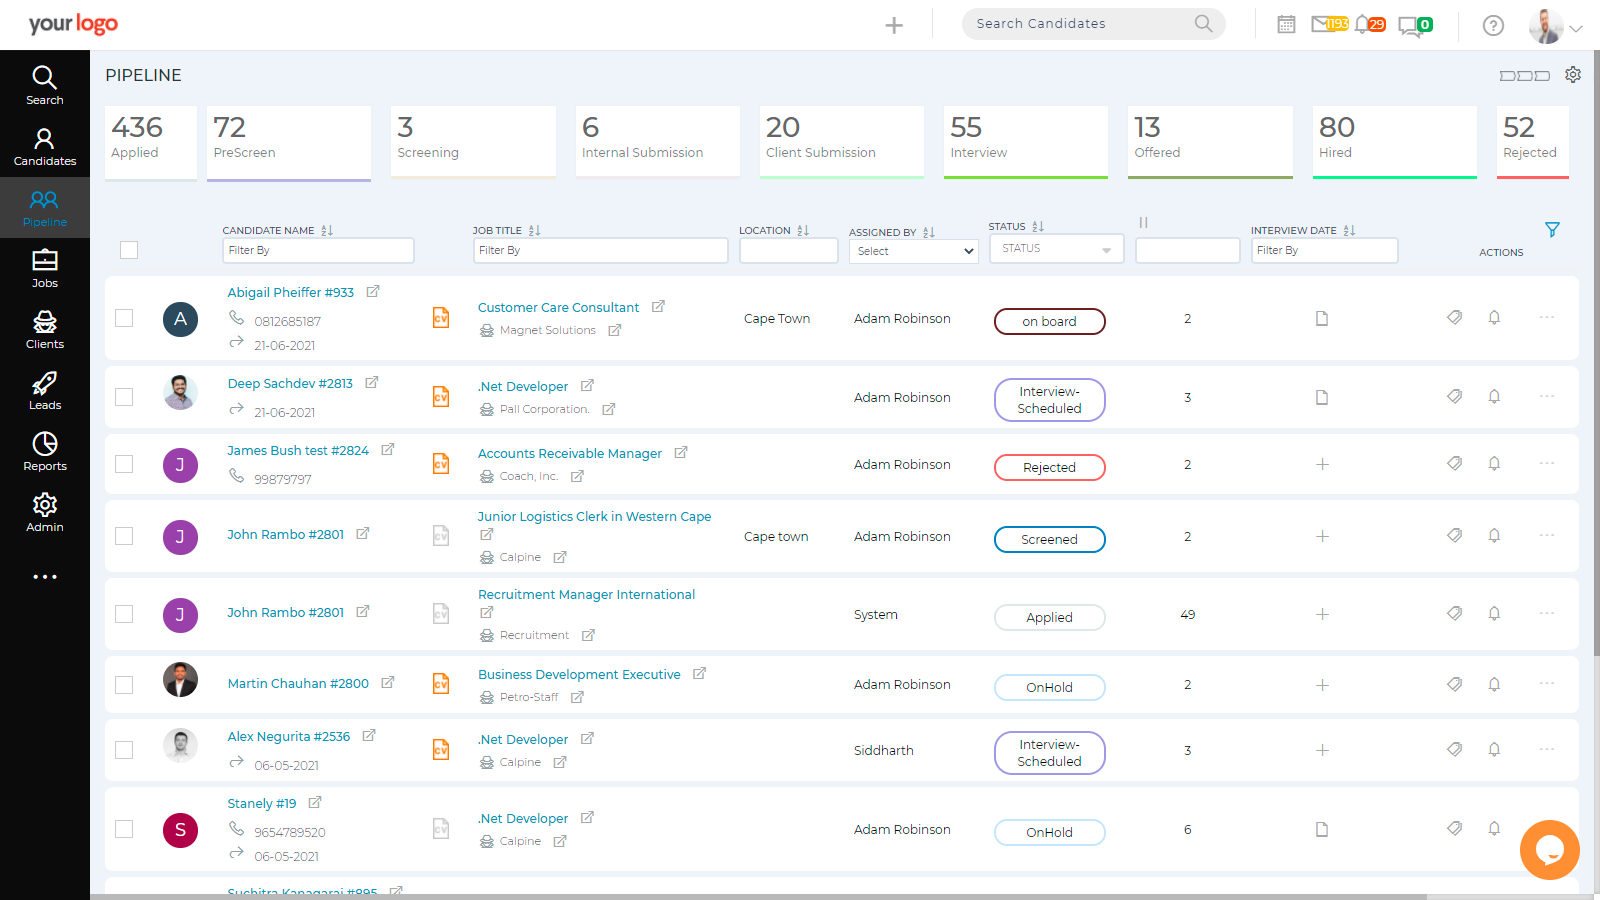The width and height of the screenshot is (1600, 900).
Task: Open Abigail Pheiffer's CV icon
Action: pos(441,318)
